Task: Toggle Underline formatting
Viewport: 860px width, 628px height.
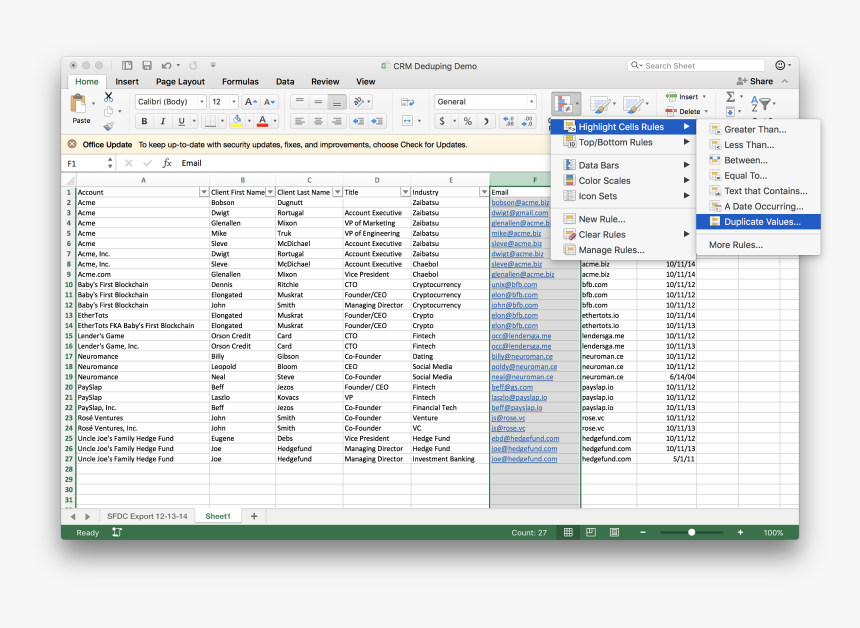Action: coord(181,121)
